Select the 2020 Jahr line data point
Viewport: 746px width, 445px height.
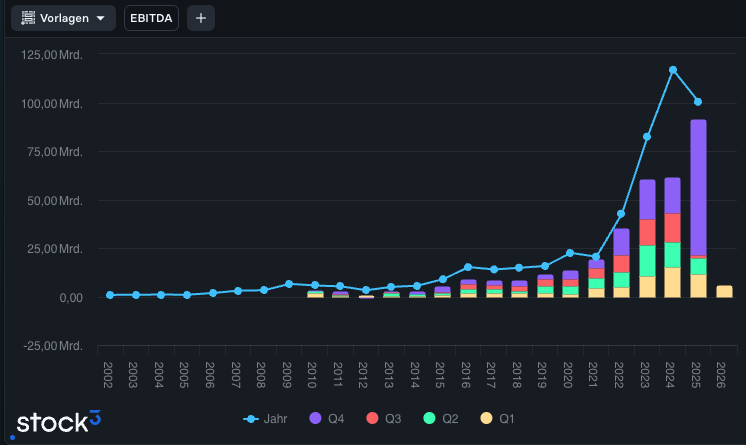pyautogui.click(x=570, y=253)
